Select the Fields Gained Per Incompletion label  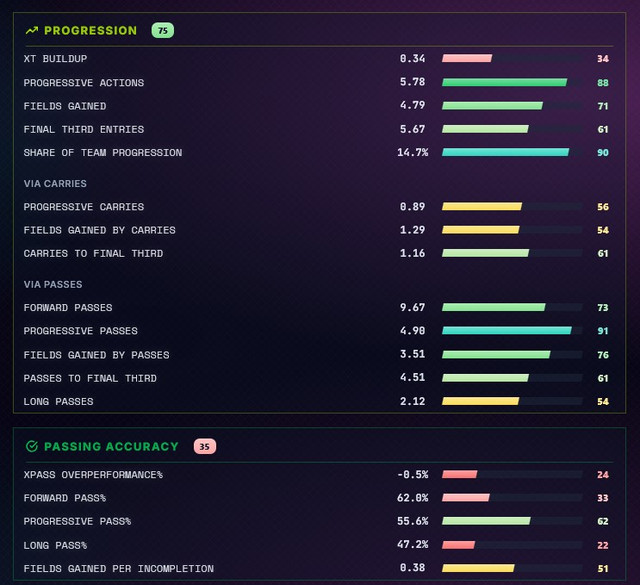click(x=119, y=569)
